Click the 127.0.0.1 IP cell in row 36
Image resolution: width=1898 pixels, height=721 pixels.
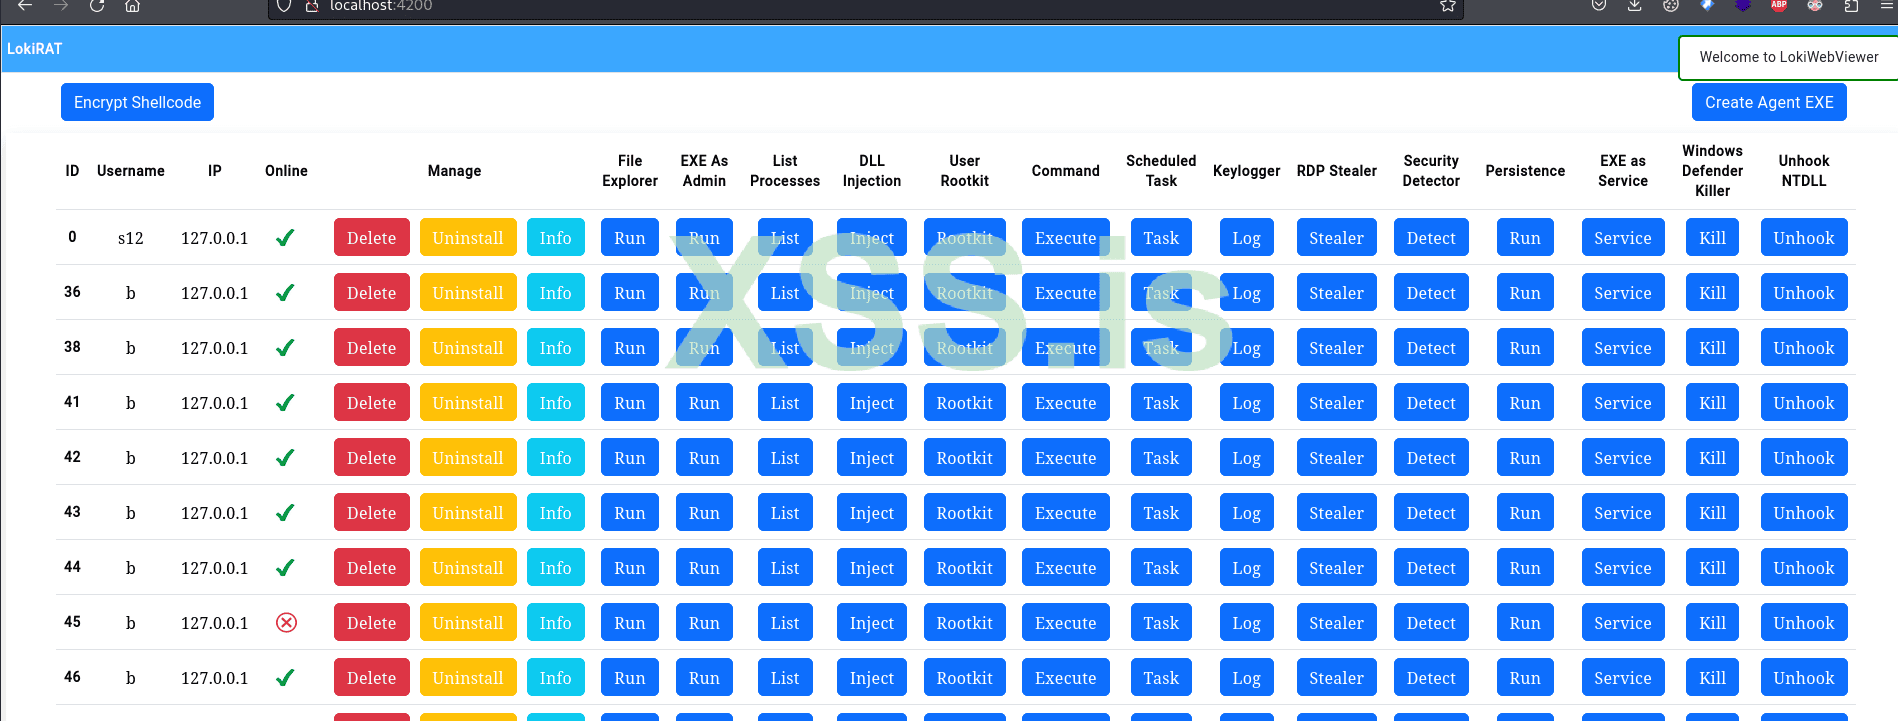pos(214,293)
